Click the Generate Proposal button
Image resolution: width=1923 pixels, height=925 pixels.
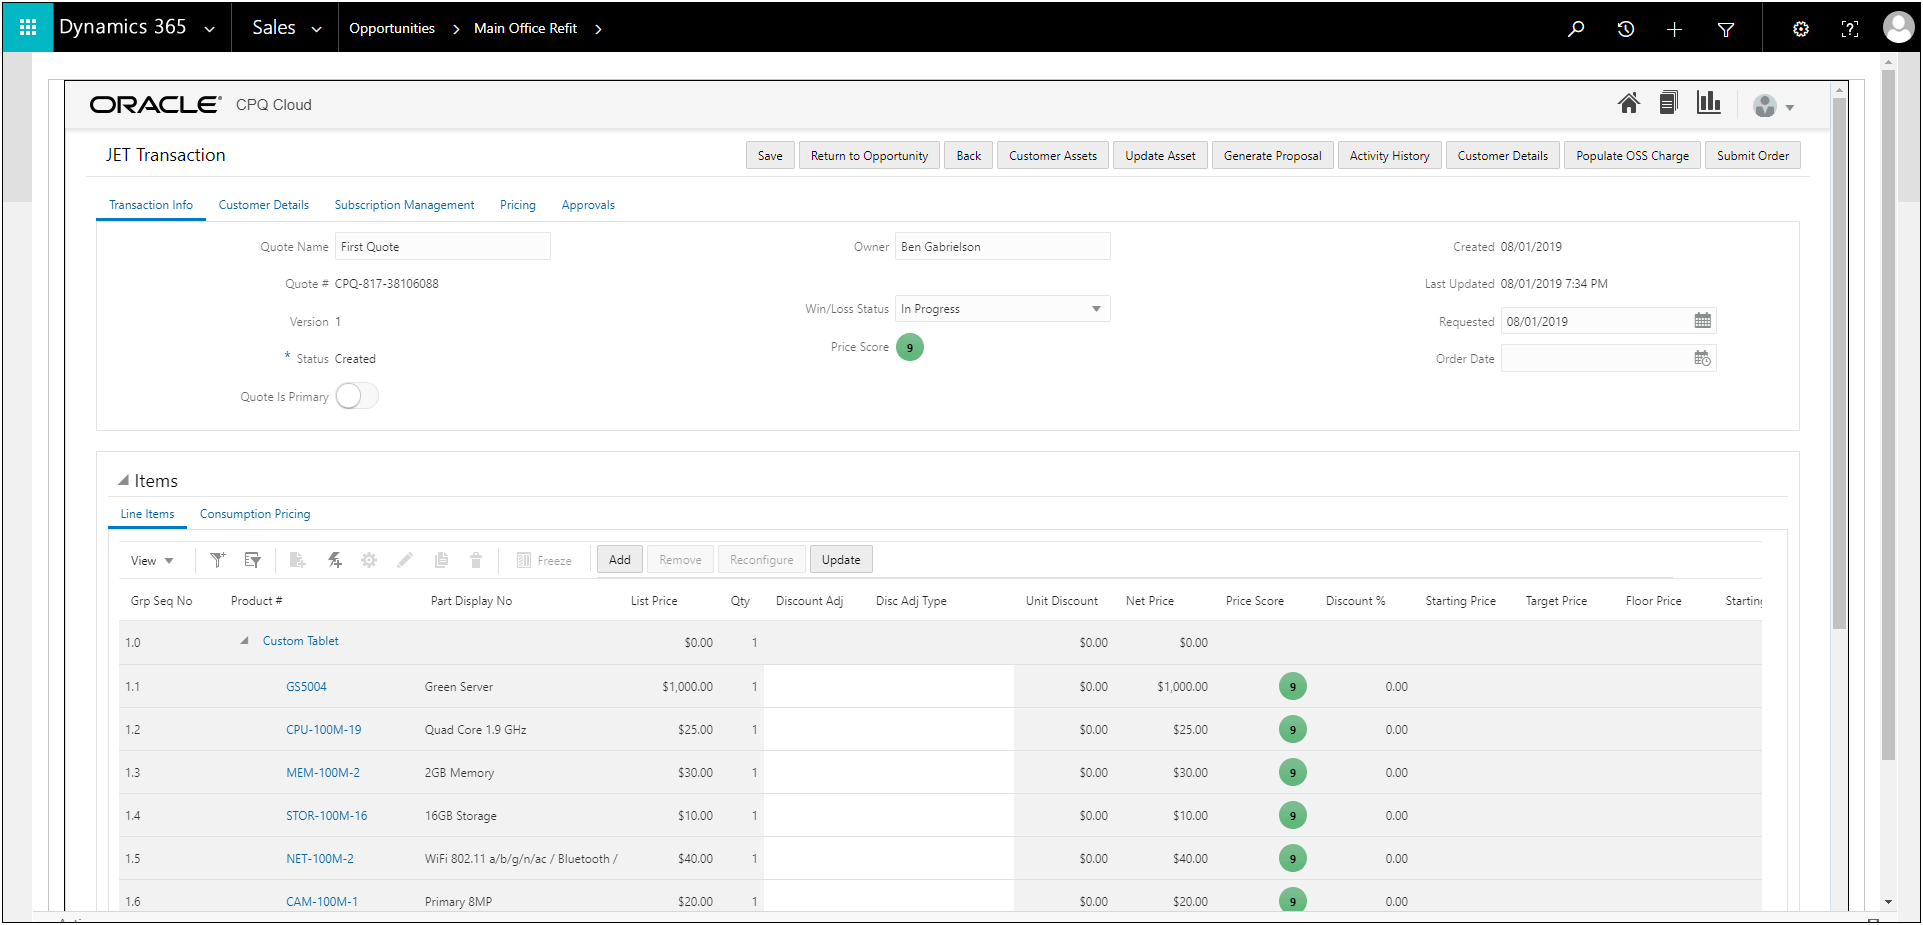click(1272, 155)
